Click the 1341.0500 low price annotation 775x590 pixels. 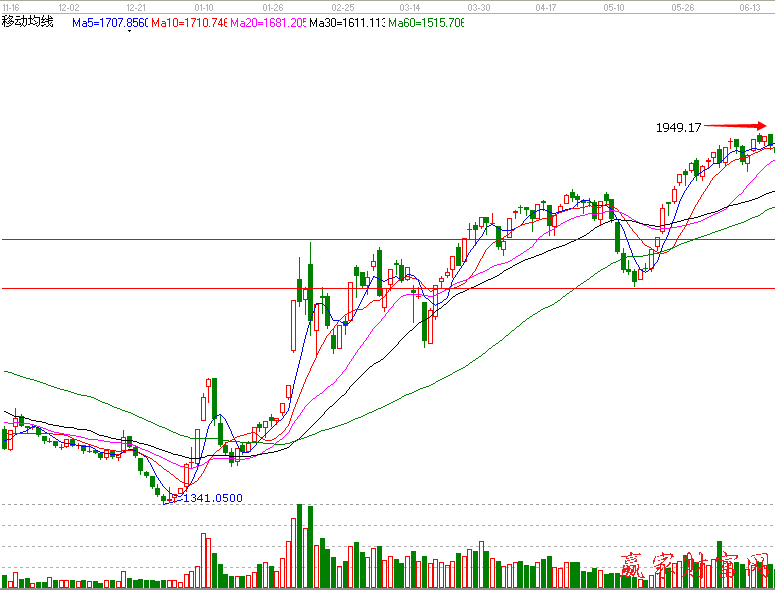click(x=213, y=498)
